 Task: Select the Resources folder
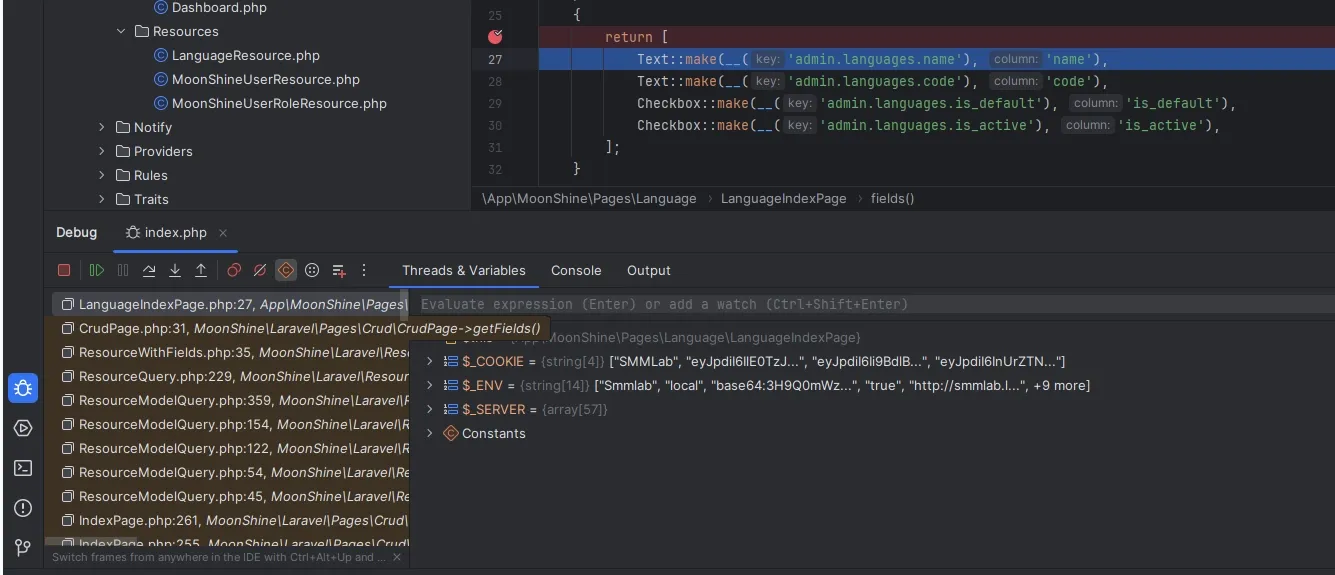[185, 31]
